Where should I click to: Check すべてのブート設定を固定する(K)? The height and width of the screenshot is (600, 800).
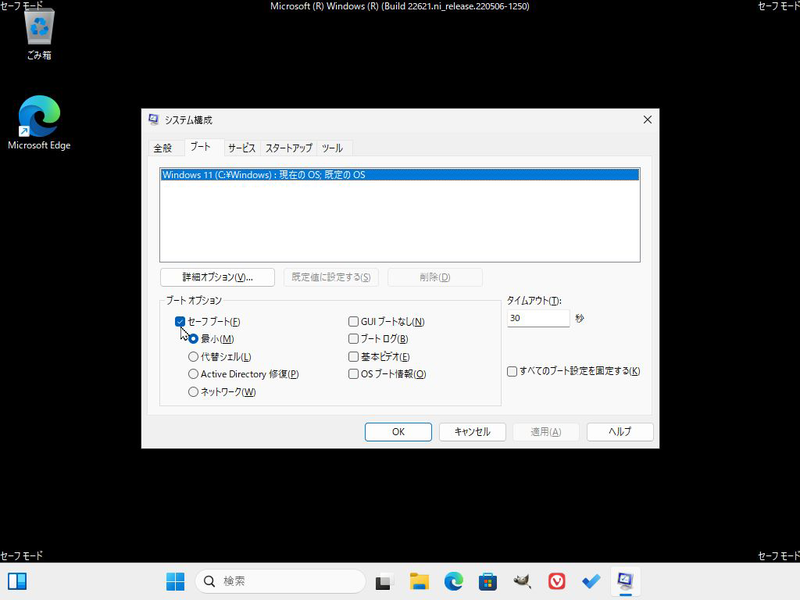[x=512, y=371]
